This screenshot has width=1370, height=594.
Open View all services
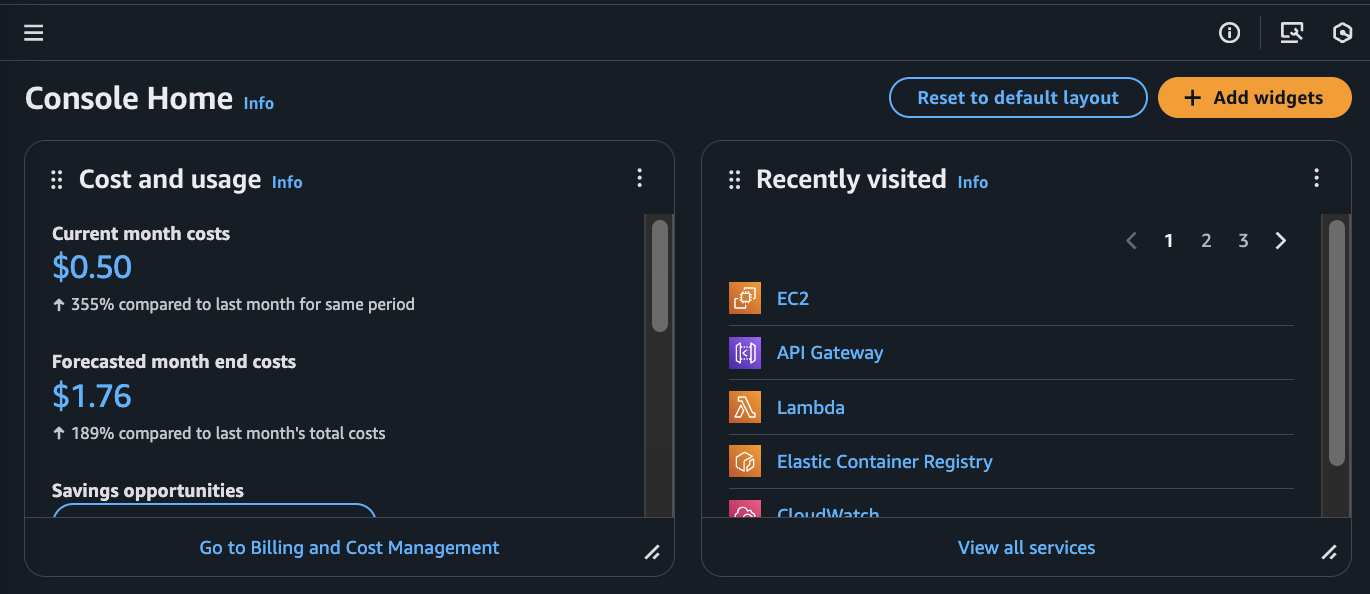pos(1026,547)
